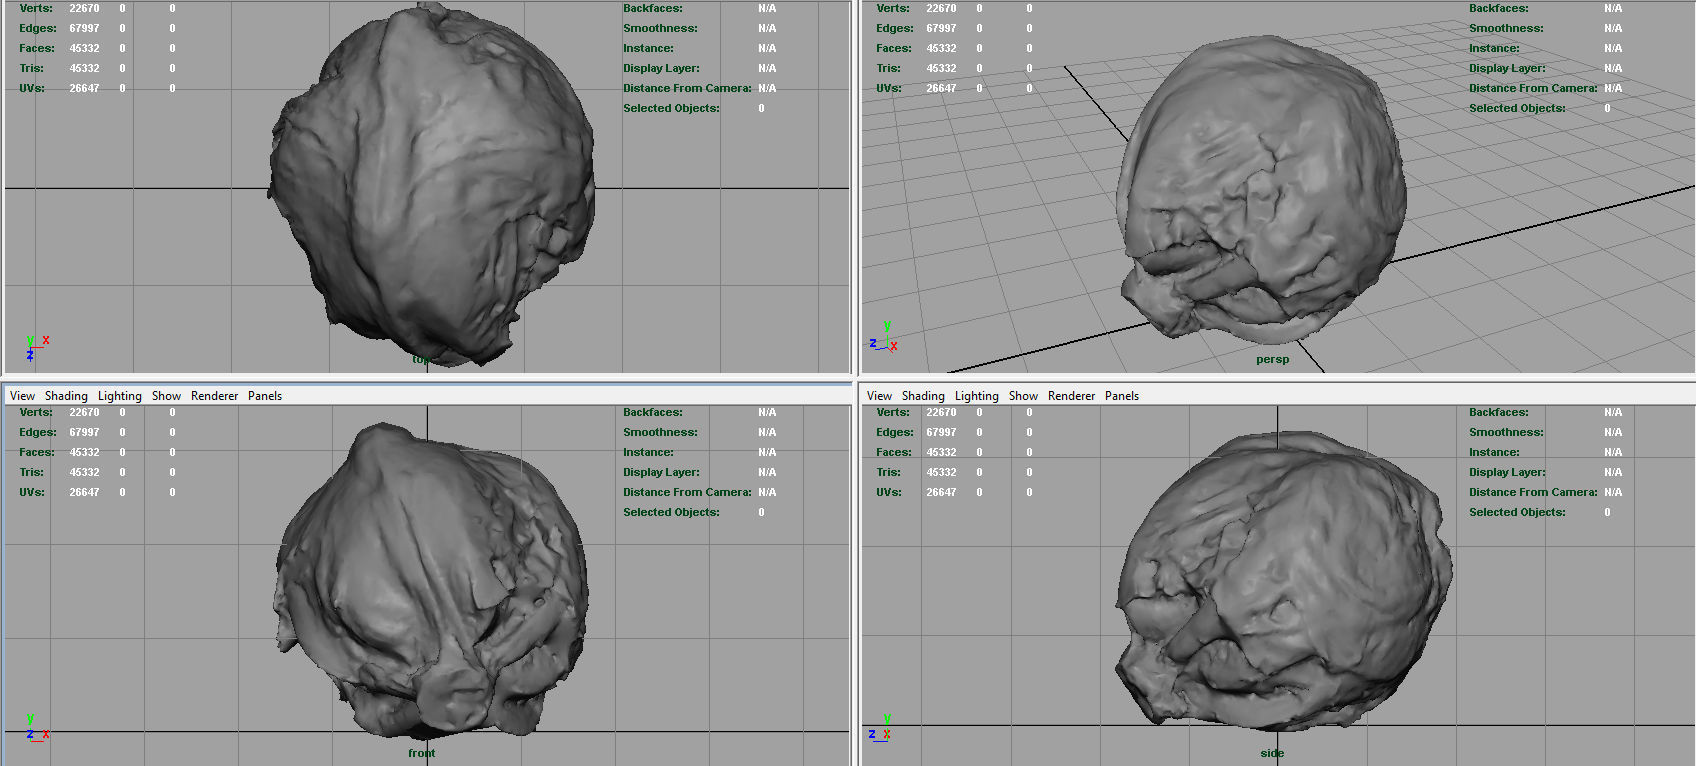Viewport: 1696px width, 766px height.
Task: Click the 'Smoothness:' HUD label in the persp view
Action: pyautogui.click(x=1506, y=28)
